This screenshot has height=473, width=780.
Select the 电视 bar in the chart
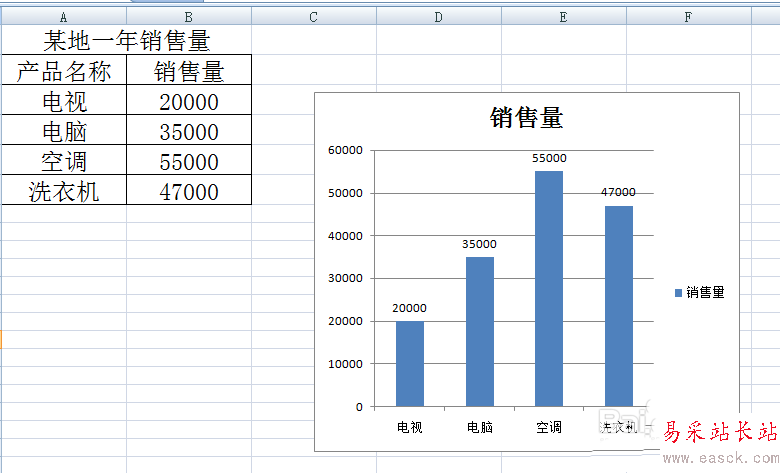coord(410,364)
